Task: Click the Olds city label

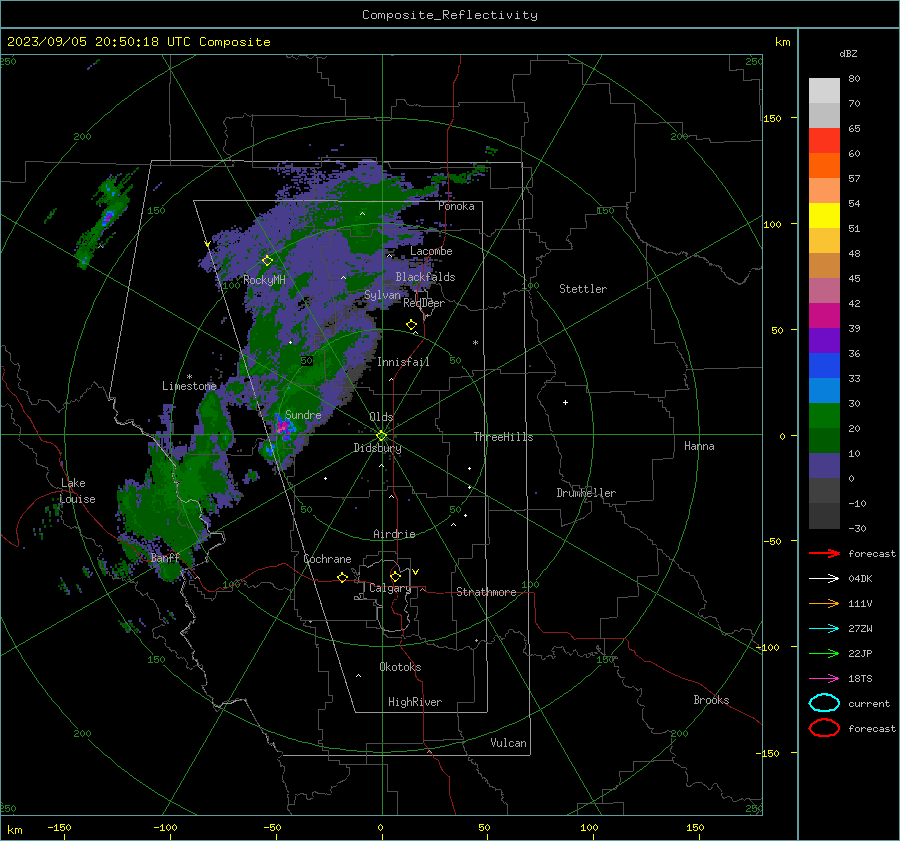Action: (381, 417)
